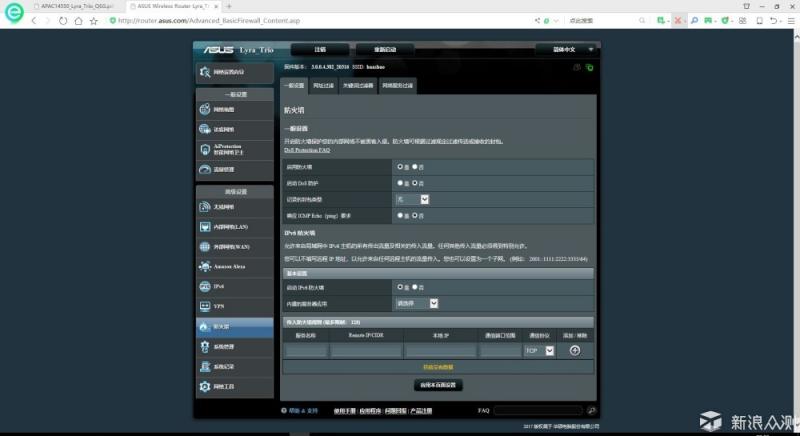This screenshot has height=436, width=800.
Task: Click the Reboot button
Action: click(385, 49)
